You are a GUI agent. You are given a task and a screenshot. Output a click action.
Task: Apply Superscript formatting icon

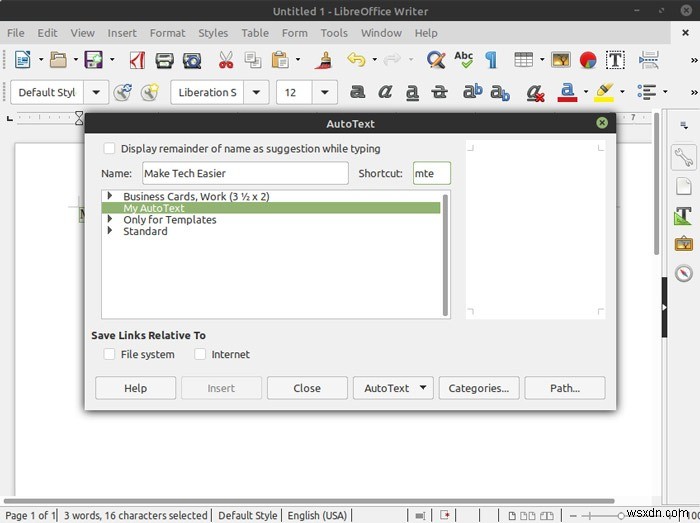[x=472, y=91]
